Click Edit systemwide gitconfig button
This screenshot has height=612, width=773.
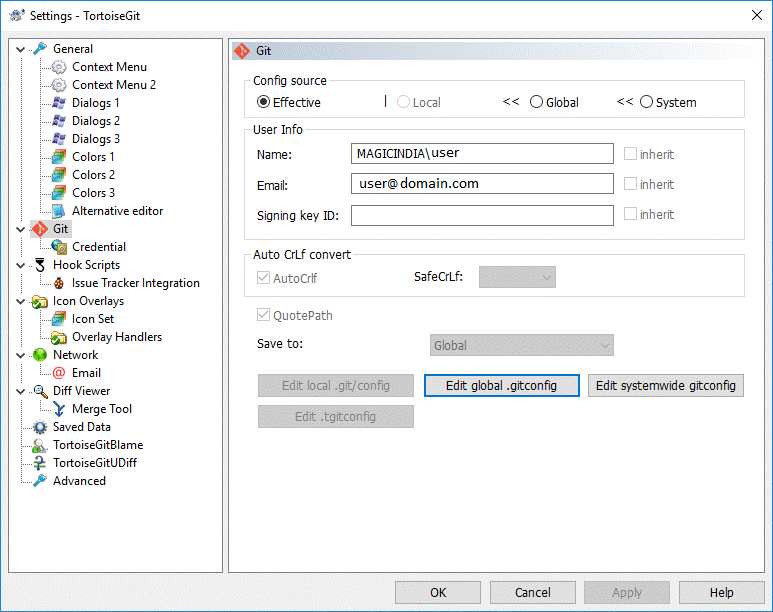pyautogui.click(x=666, y=386)
